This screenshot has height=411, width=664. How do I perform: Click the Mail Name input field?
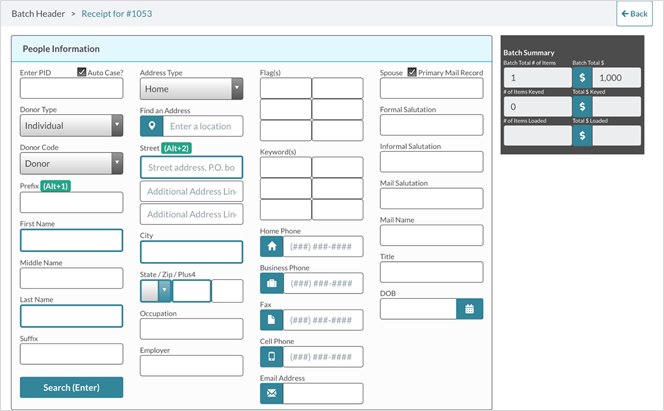(432, 235)
